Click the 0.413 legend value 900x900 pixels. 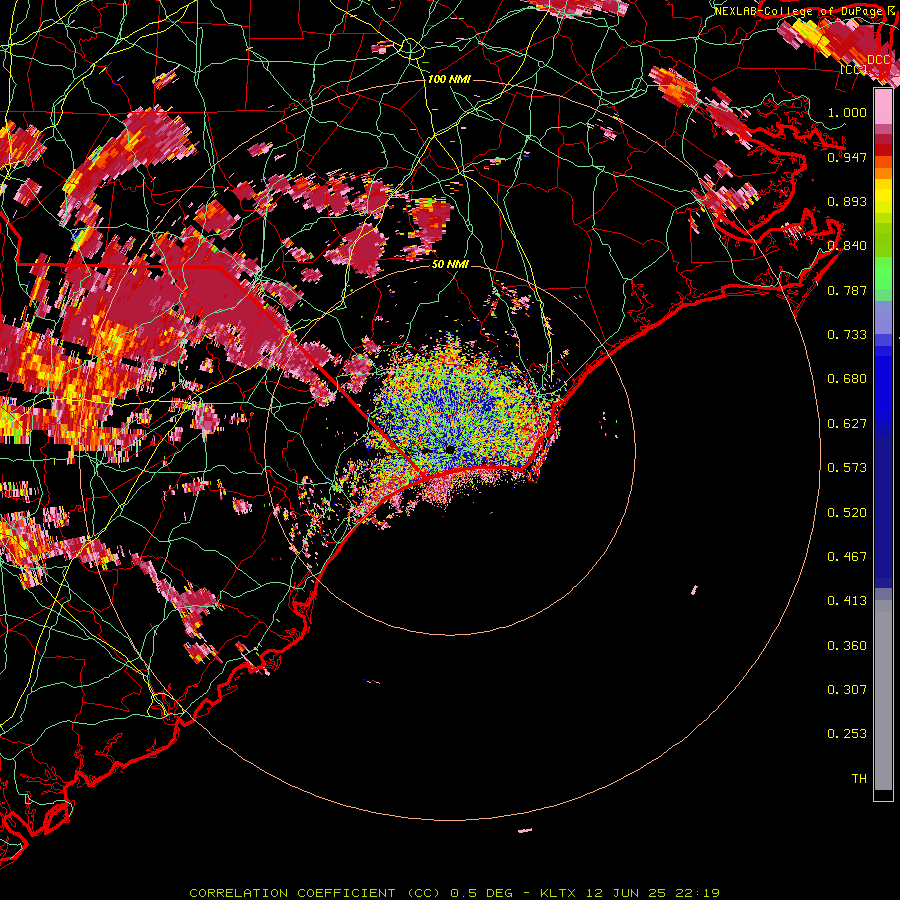coord(847,601)
